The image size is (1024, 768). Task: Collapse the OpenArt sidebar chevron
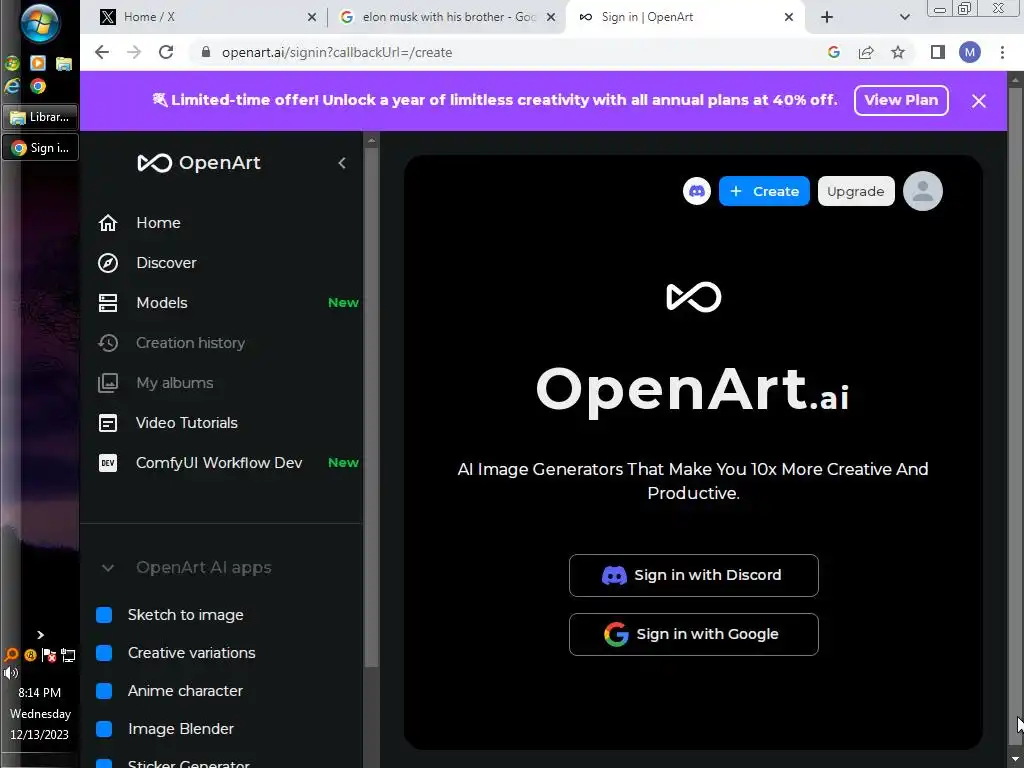point(342,163)
